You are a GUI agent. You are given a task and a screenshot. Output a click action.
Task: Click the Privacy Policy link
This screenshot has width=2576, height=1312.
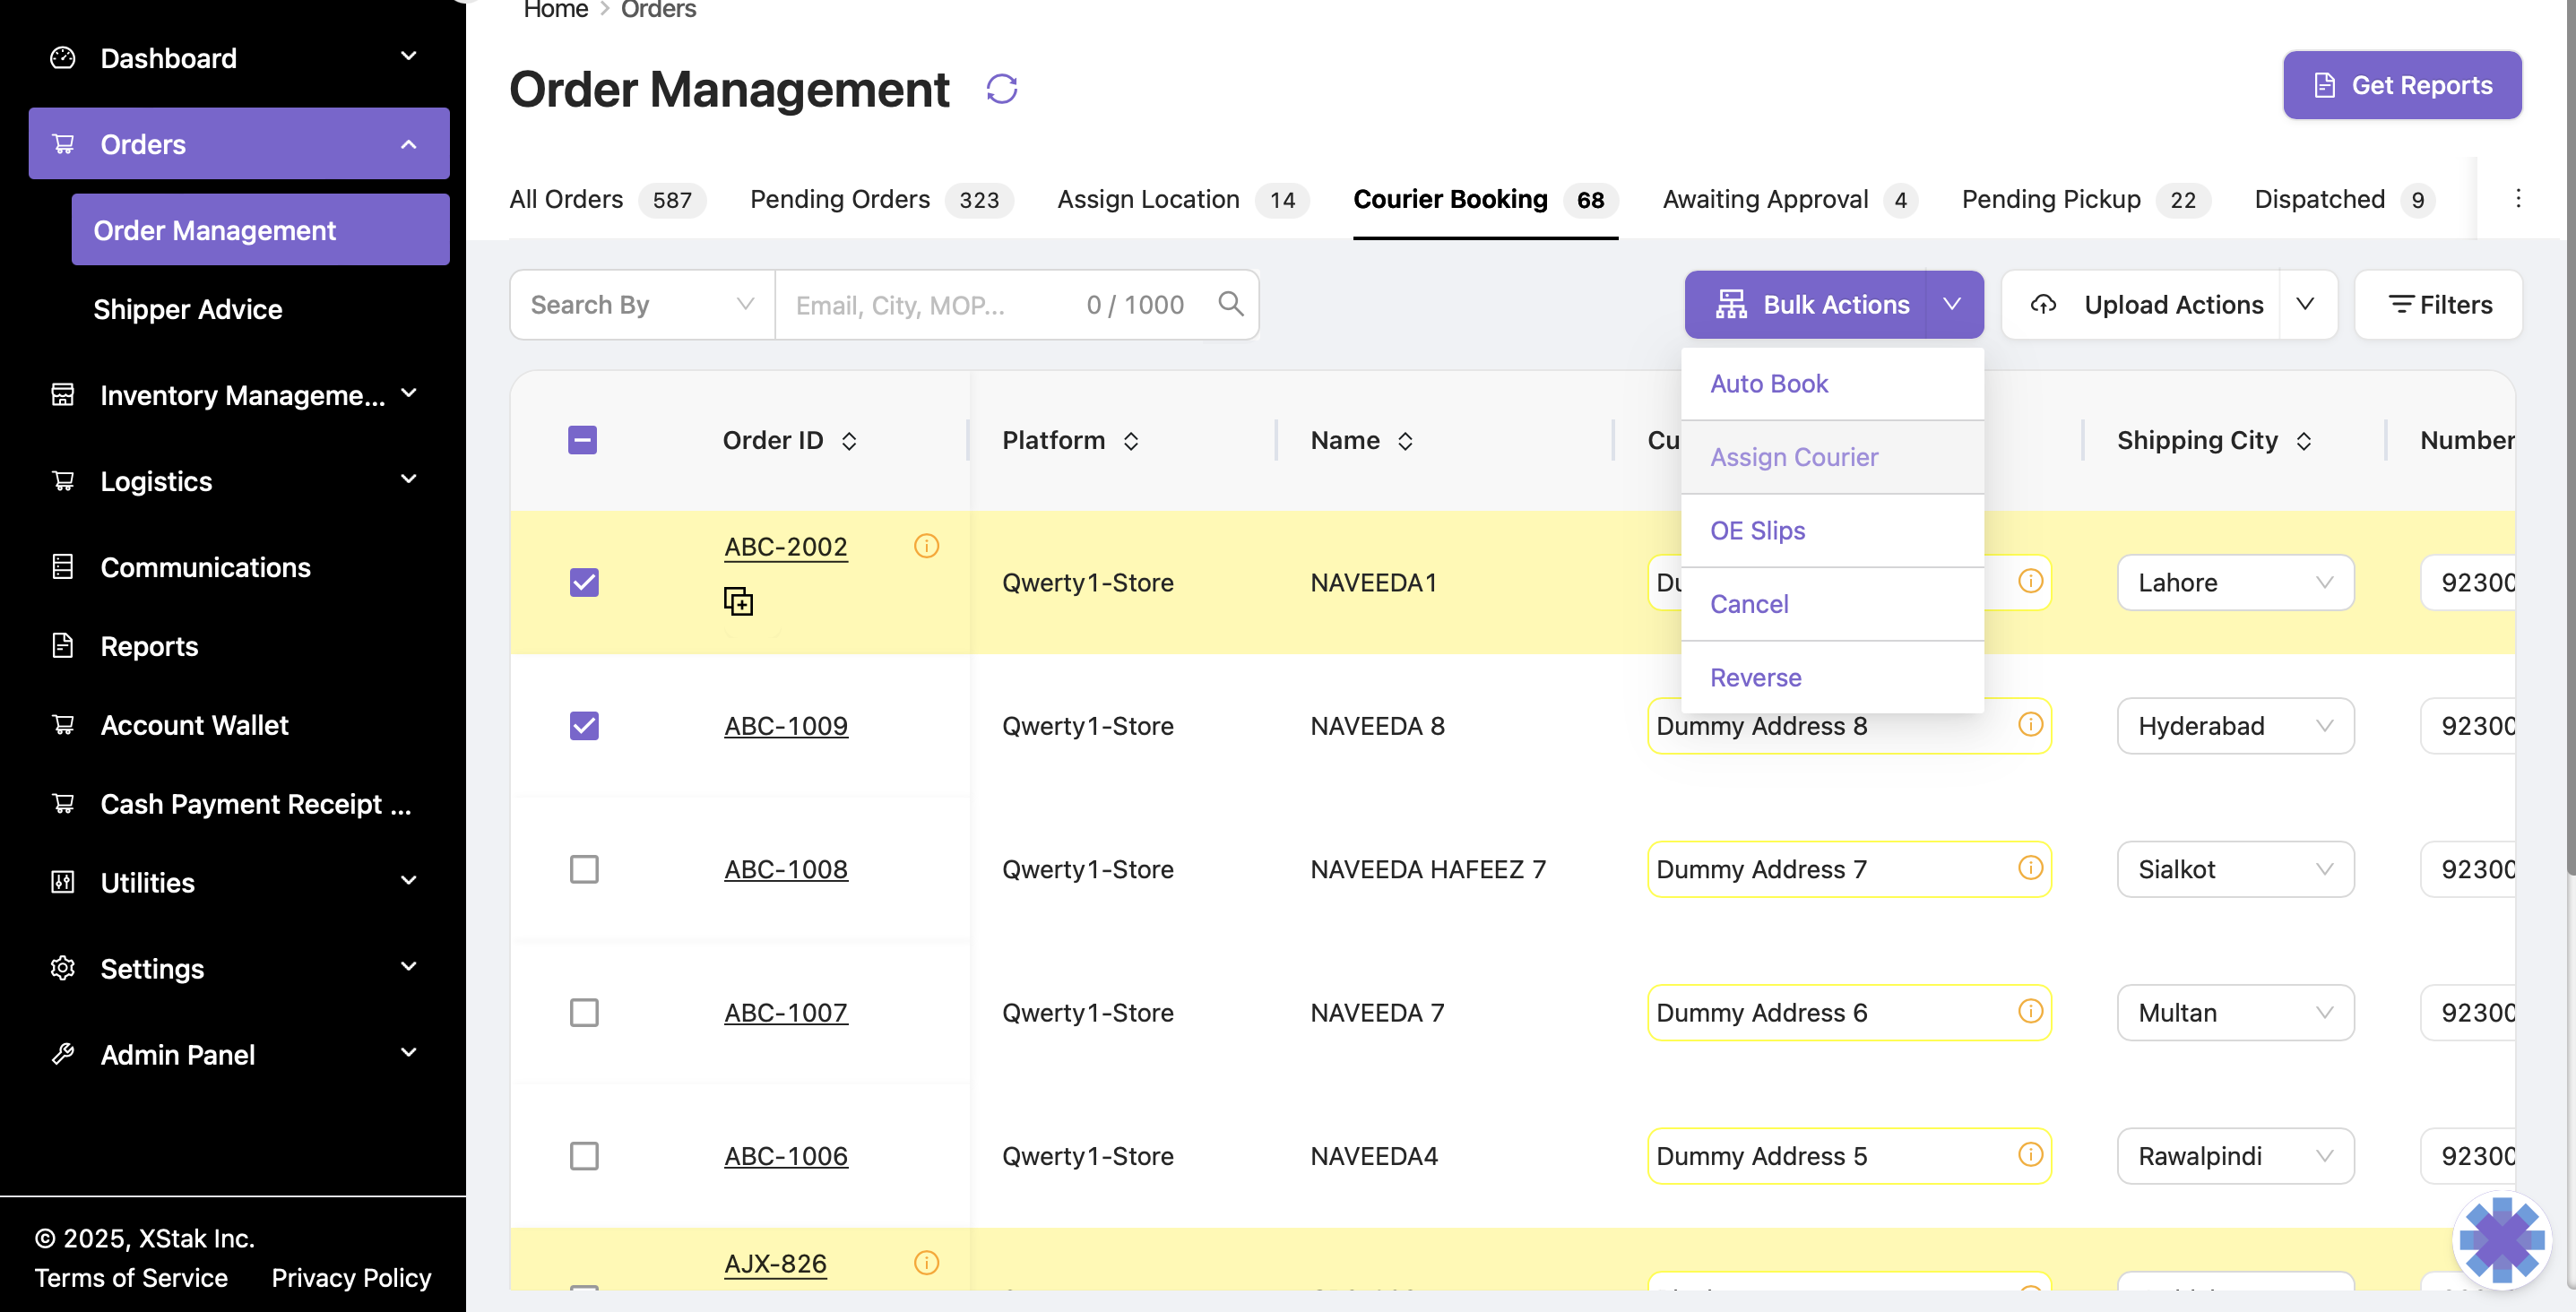(351, 1277)
